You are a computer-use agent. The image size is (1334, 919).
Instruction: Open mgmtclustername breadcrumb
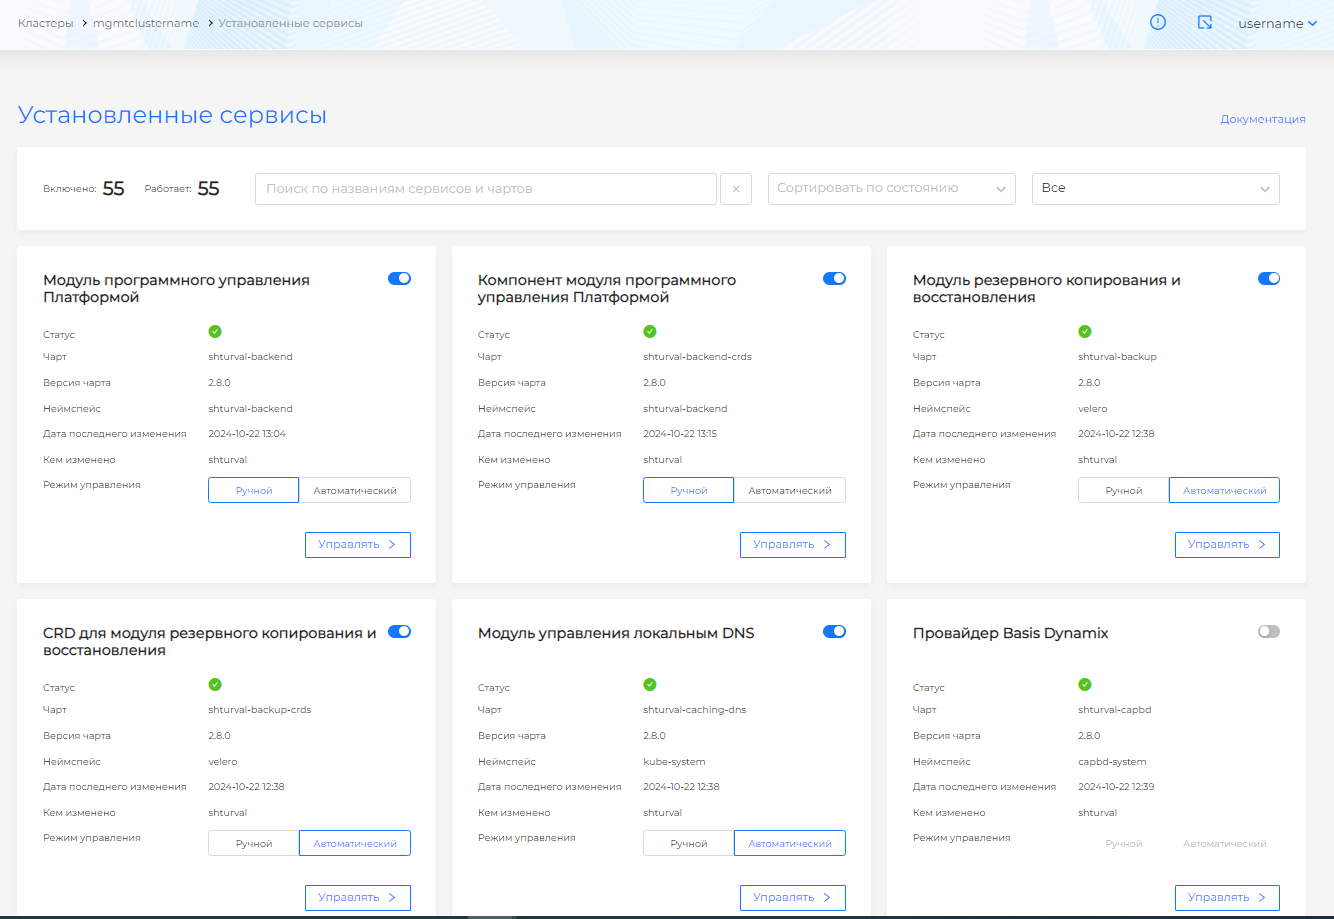tap(146, 22)
